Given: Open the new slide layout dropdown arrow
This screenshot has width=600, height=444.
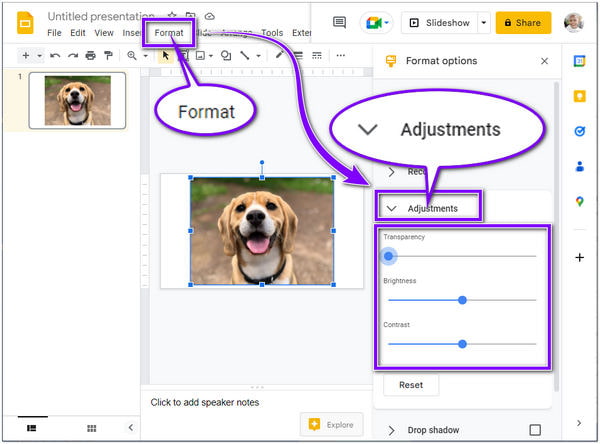Looking at the screenshot, I should tap(39, 56).
